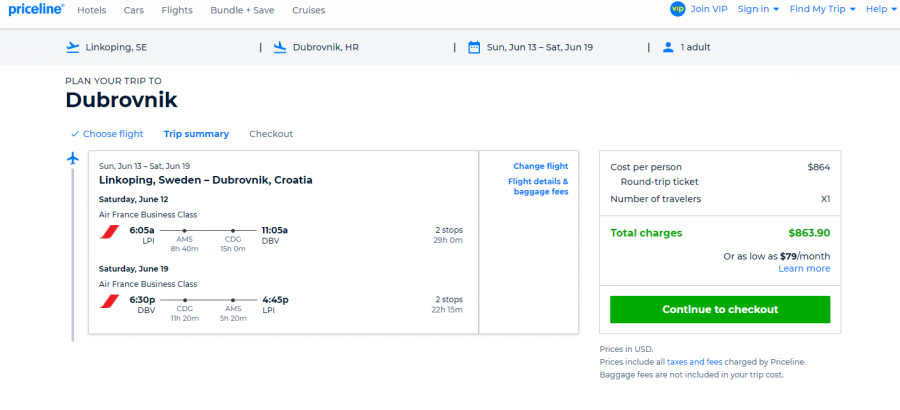This screenshot has height=410, width=900.
Task: Click the departure plane icon beside Linkoping
Action: click(71, 47)
